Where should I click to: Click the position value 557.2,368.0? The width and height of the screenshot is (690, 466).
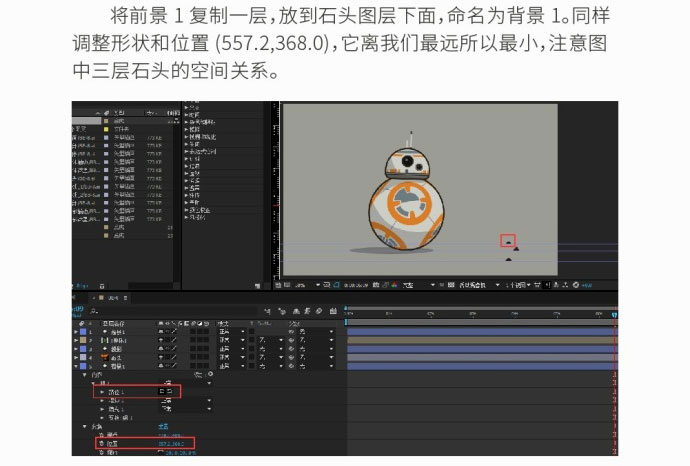click(x=171, y=444)
